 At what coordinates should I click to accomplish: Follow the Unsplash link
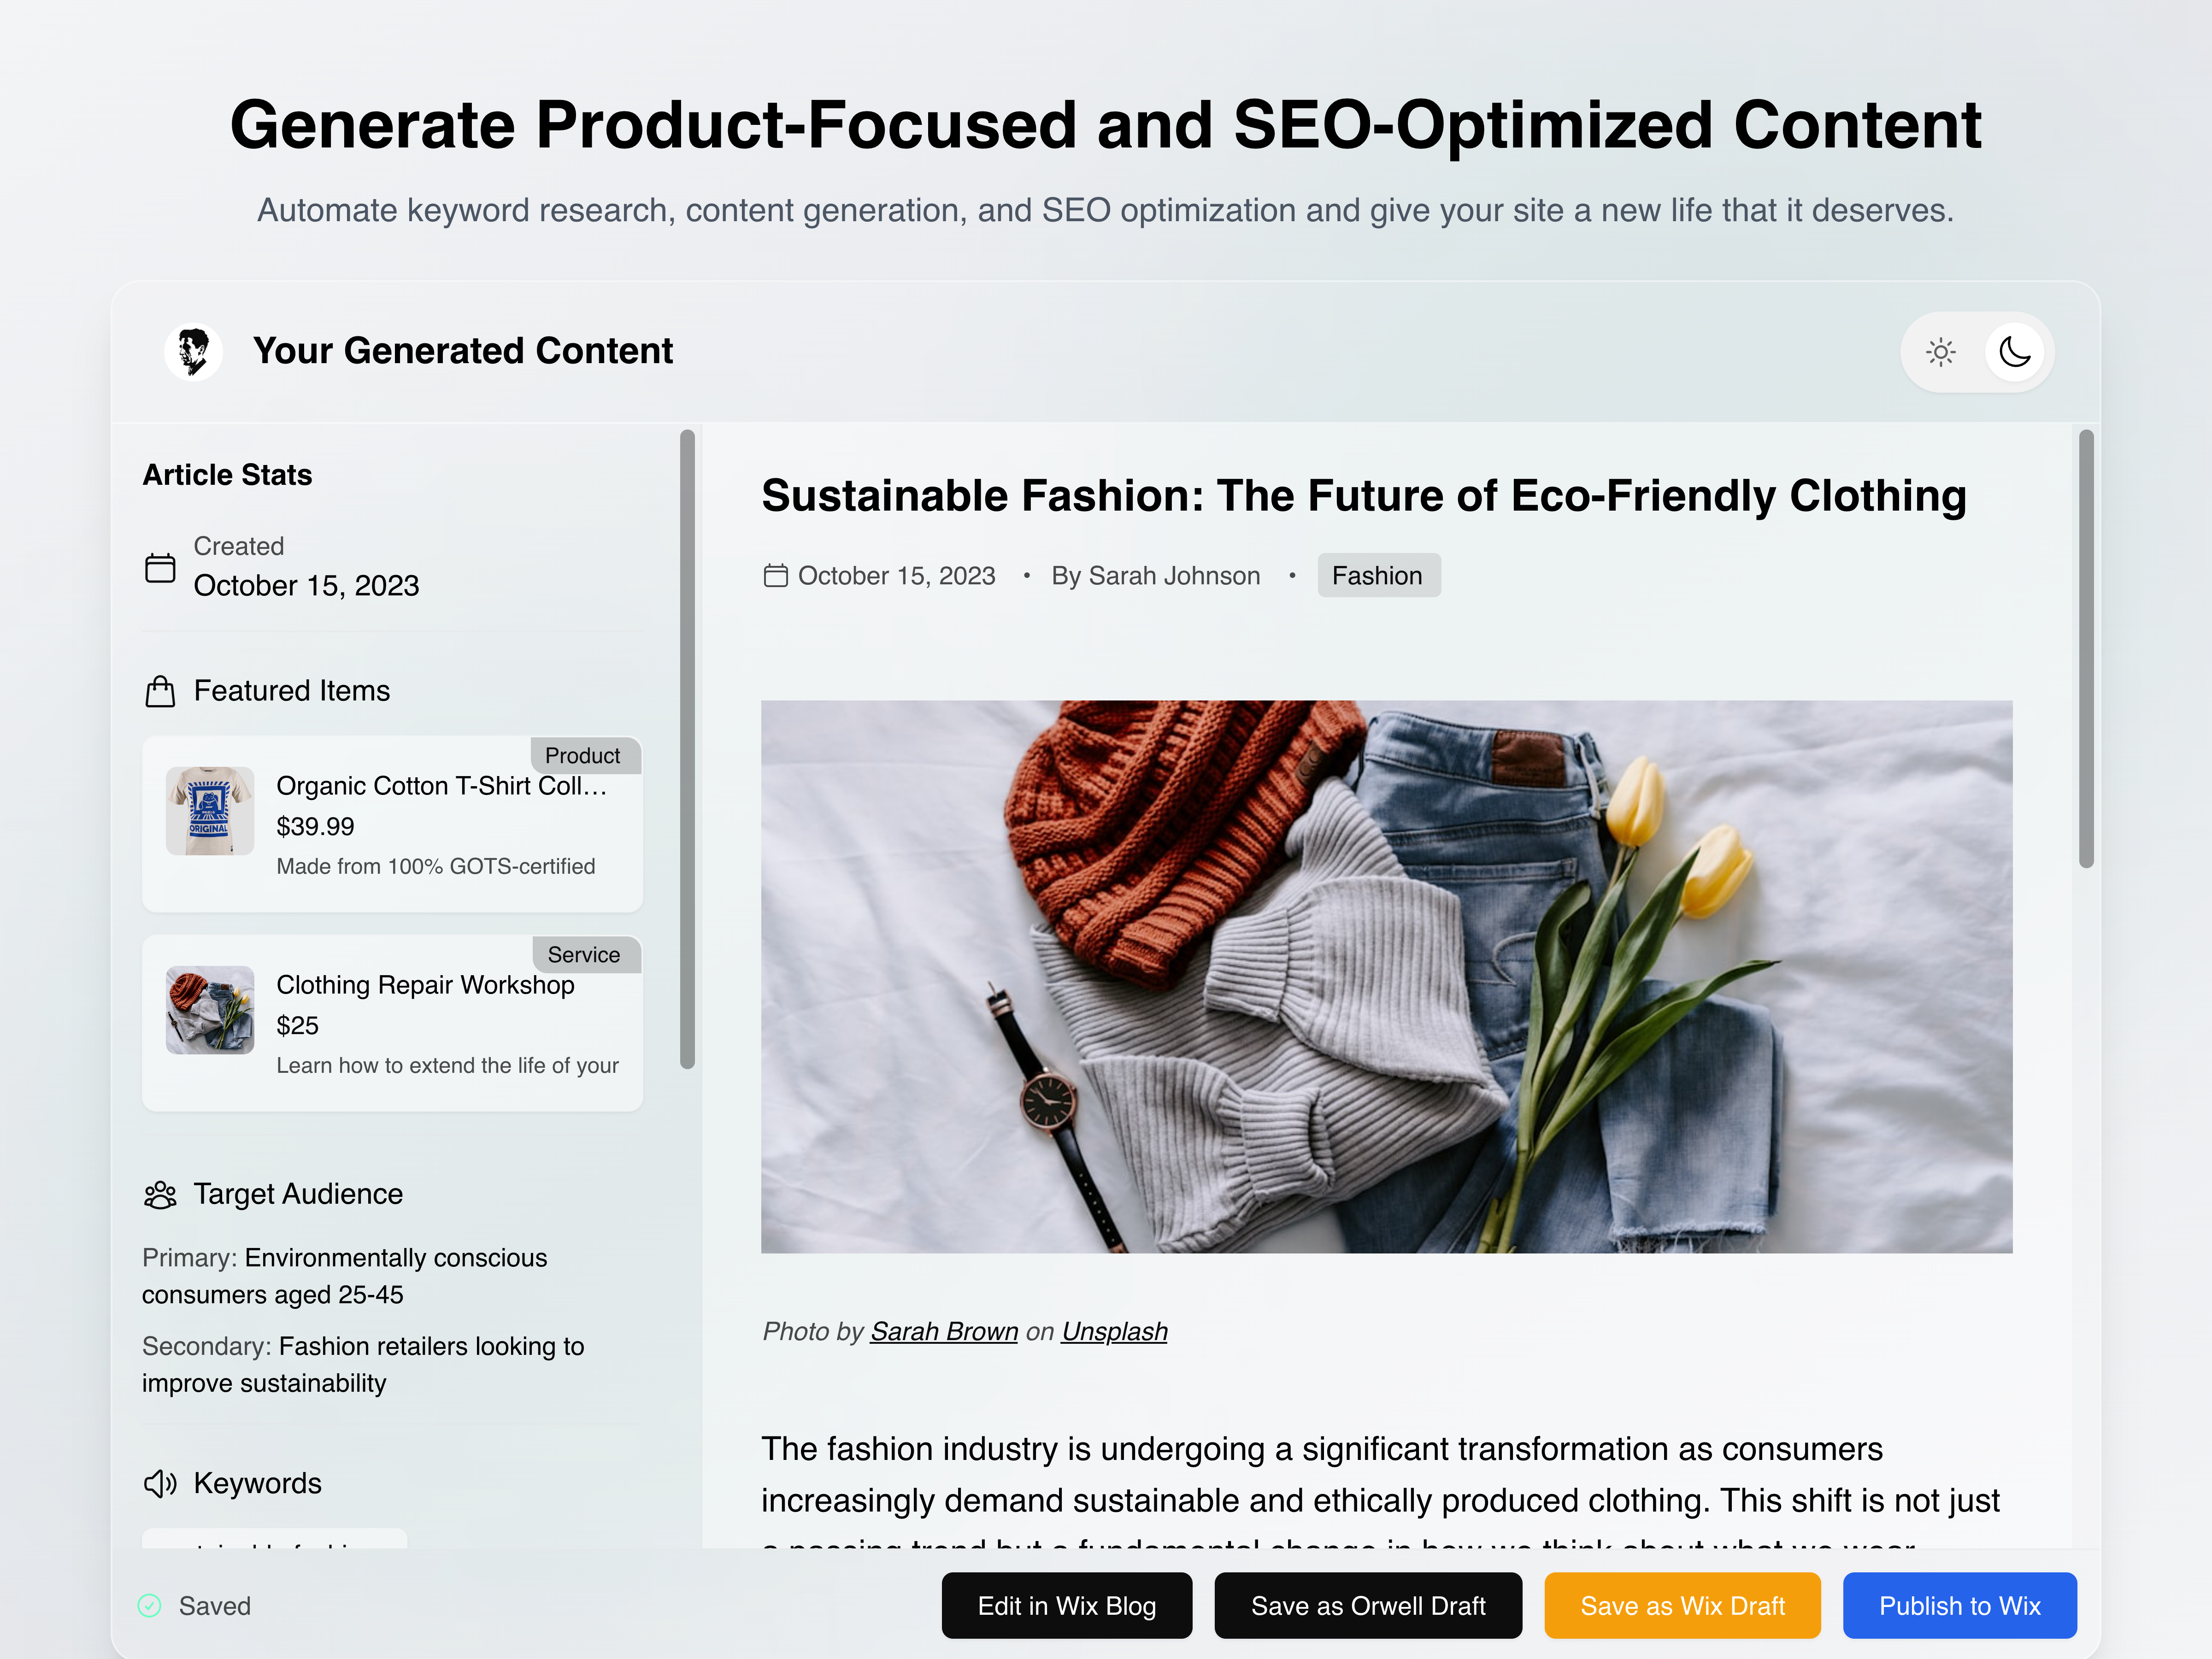(x=1114, y=1332)
